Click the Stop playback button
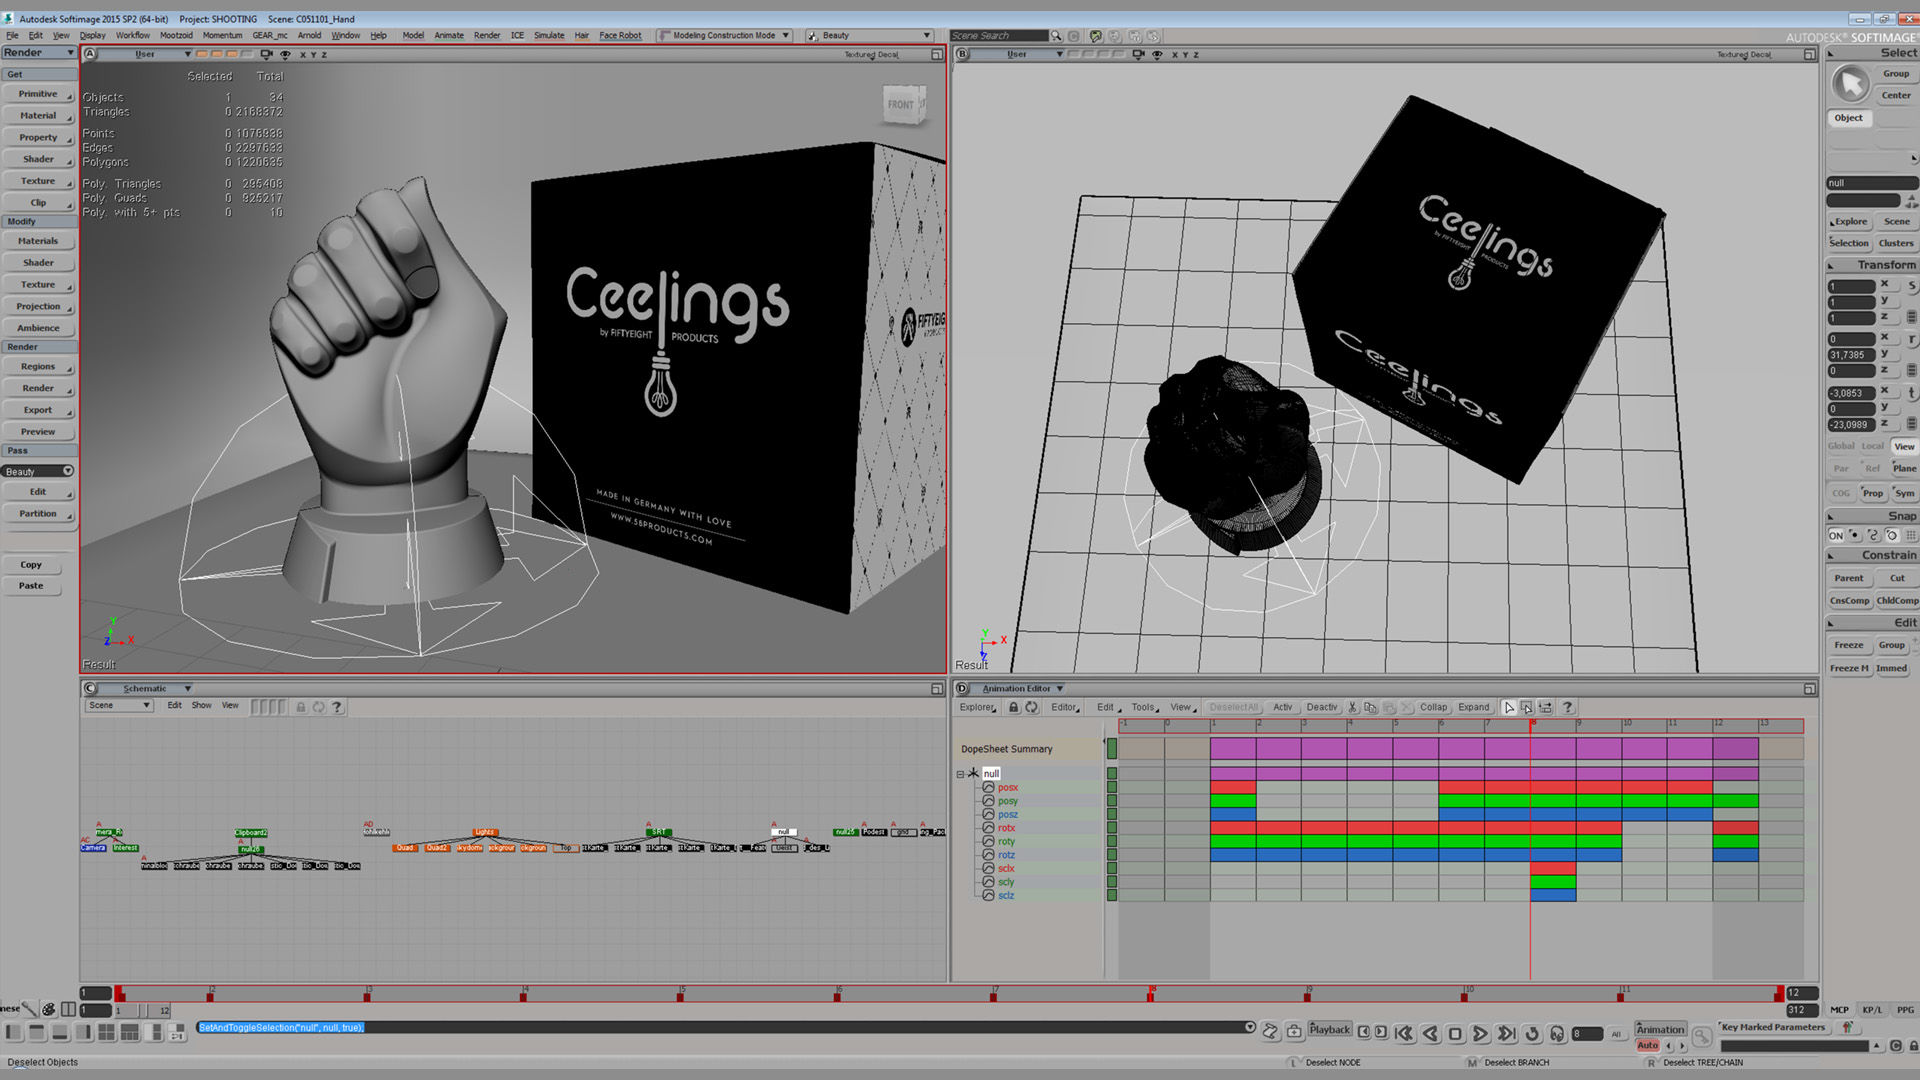1920x1080 pixels. point(1455,1034)
